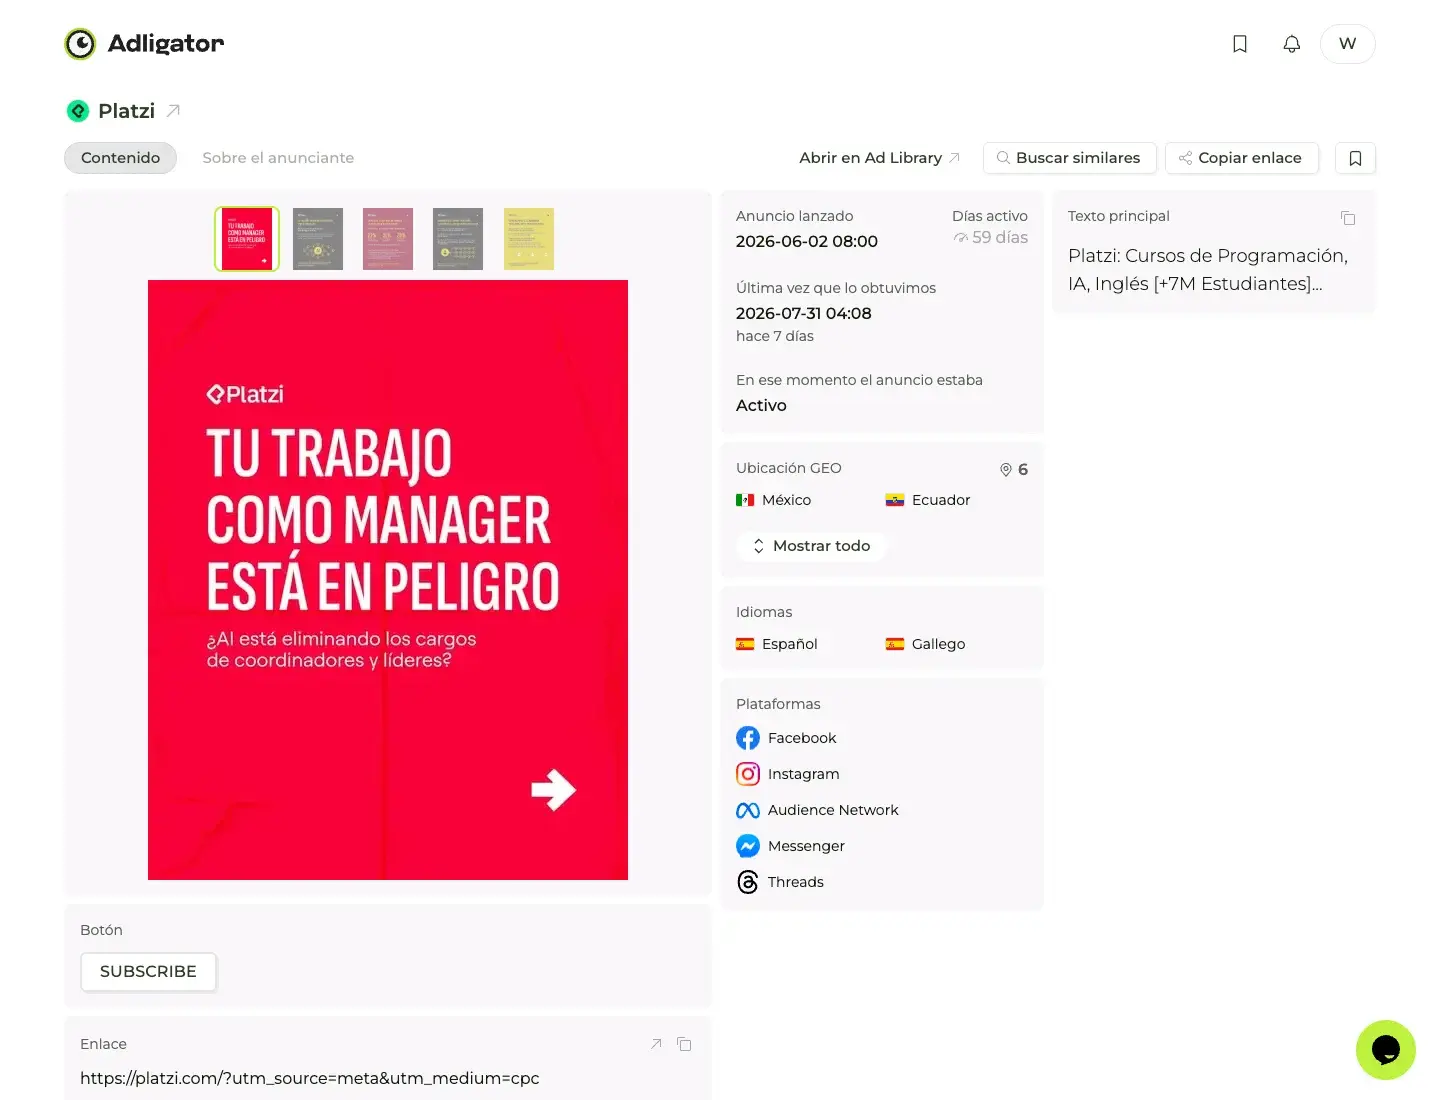This screenshot has width=1440, height=1100.
Task: Switch to Sobre el anunciante tab
Action: [x=278, y=158]
